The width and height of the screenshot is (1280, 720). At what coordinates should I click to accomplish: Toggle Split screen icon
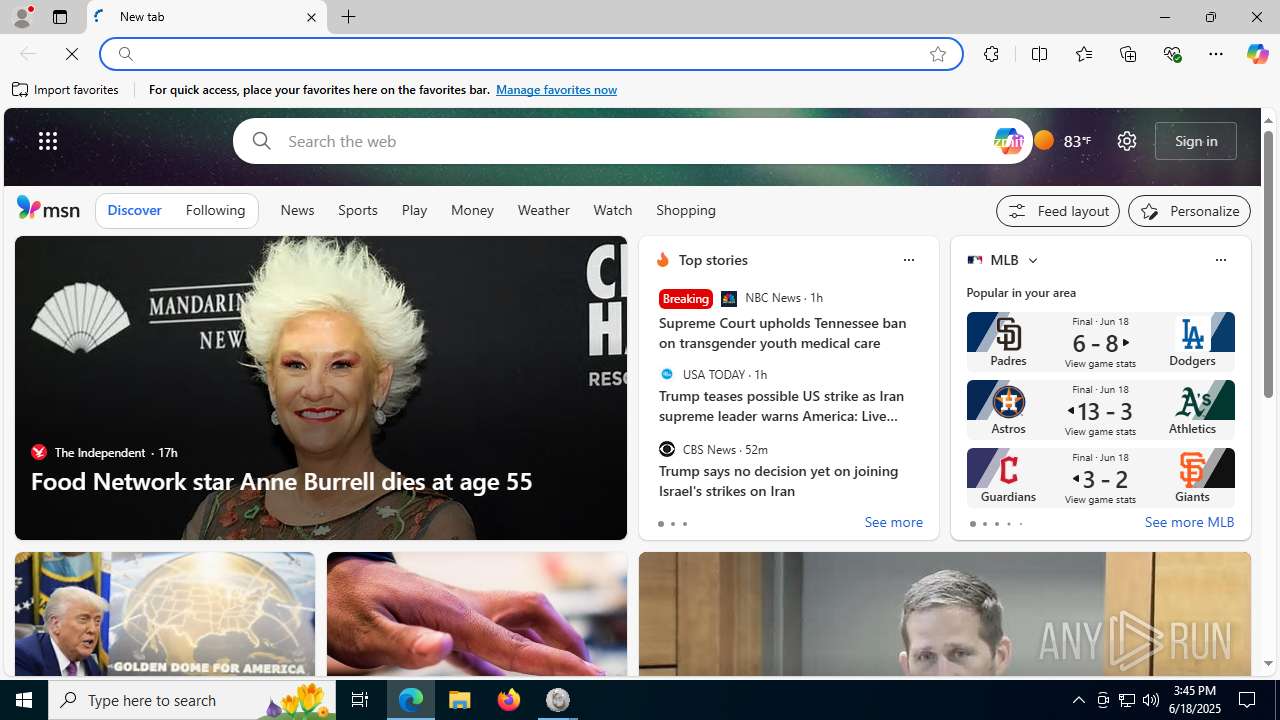(1040, 54)
